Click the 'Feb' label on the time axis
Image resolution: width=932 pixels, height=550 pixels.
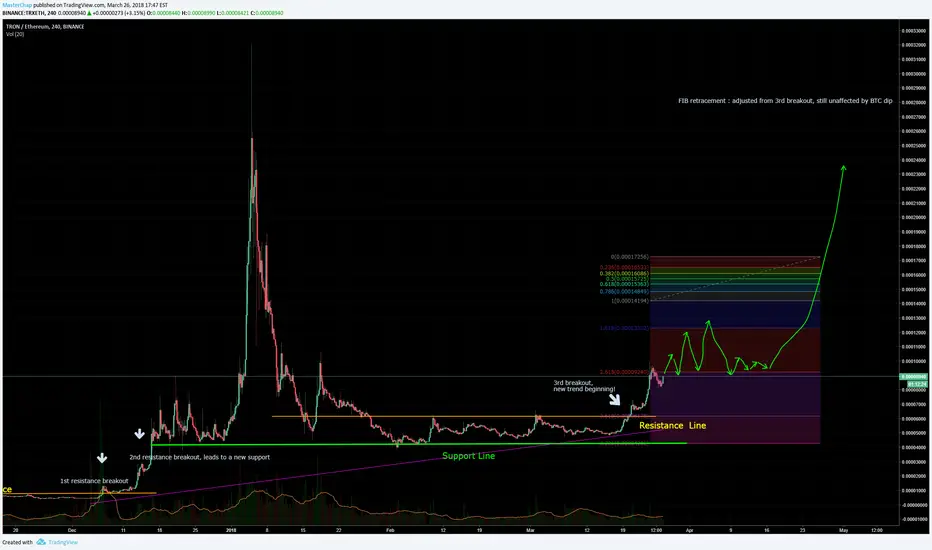(390, 530)
